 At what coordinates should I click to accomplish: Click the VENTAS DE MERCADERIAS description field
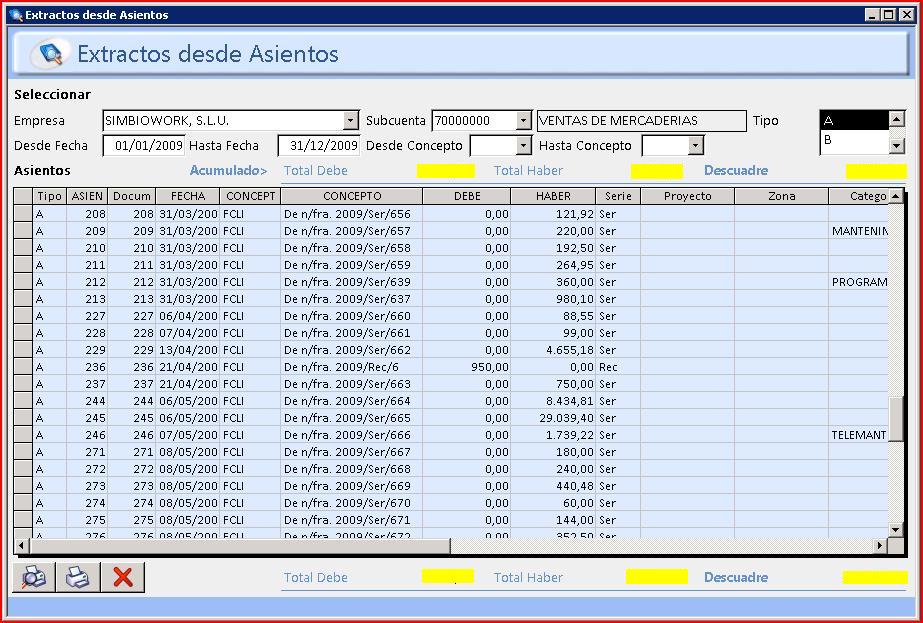point(641,121)
